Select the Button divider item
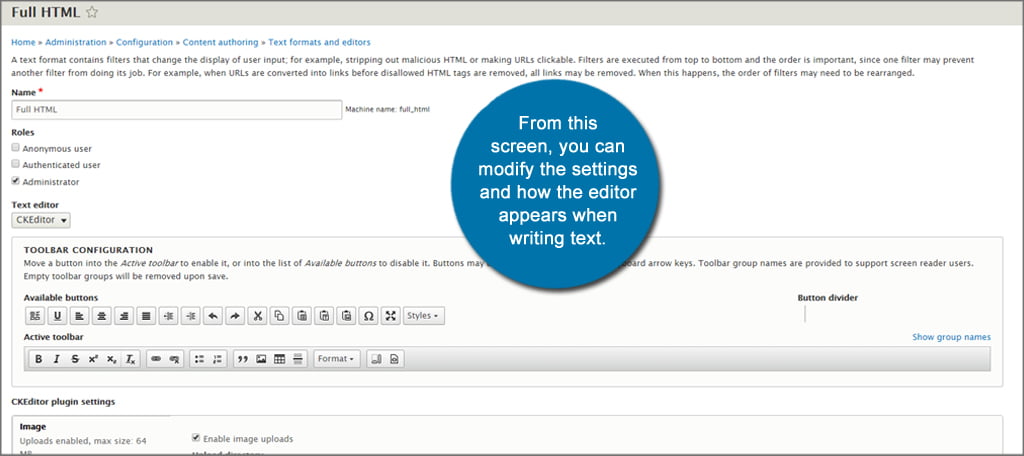 click(805, 314)
